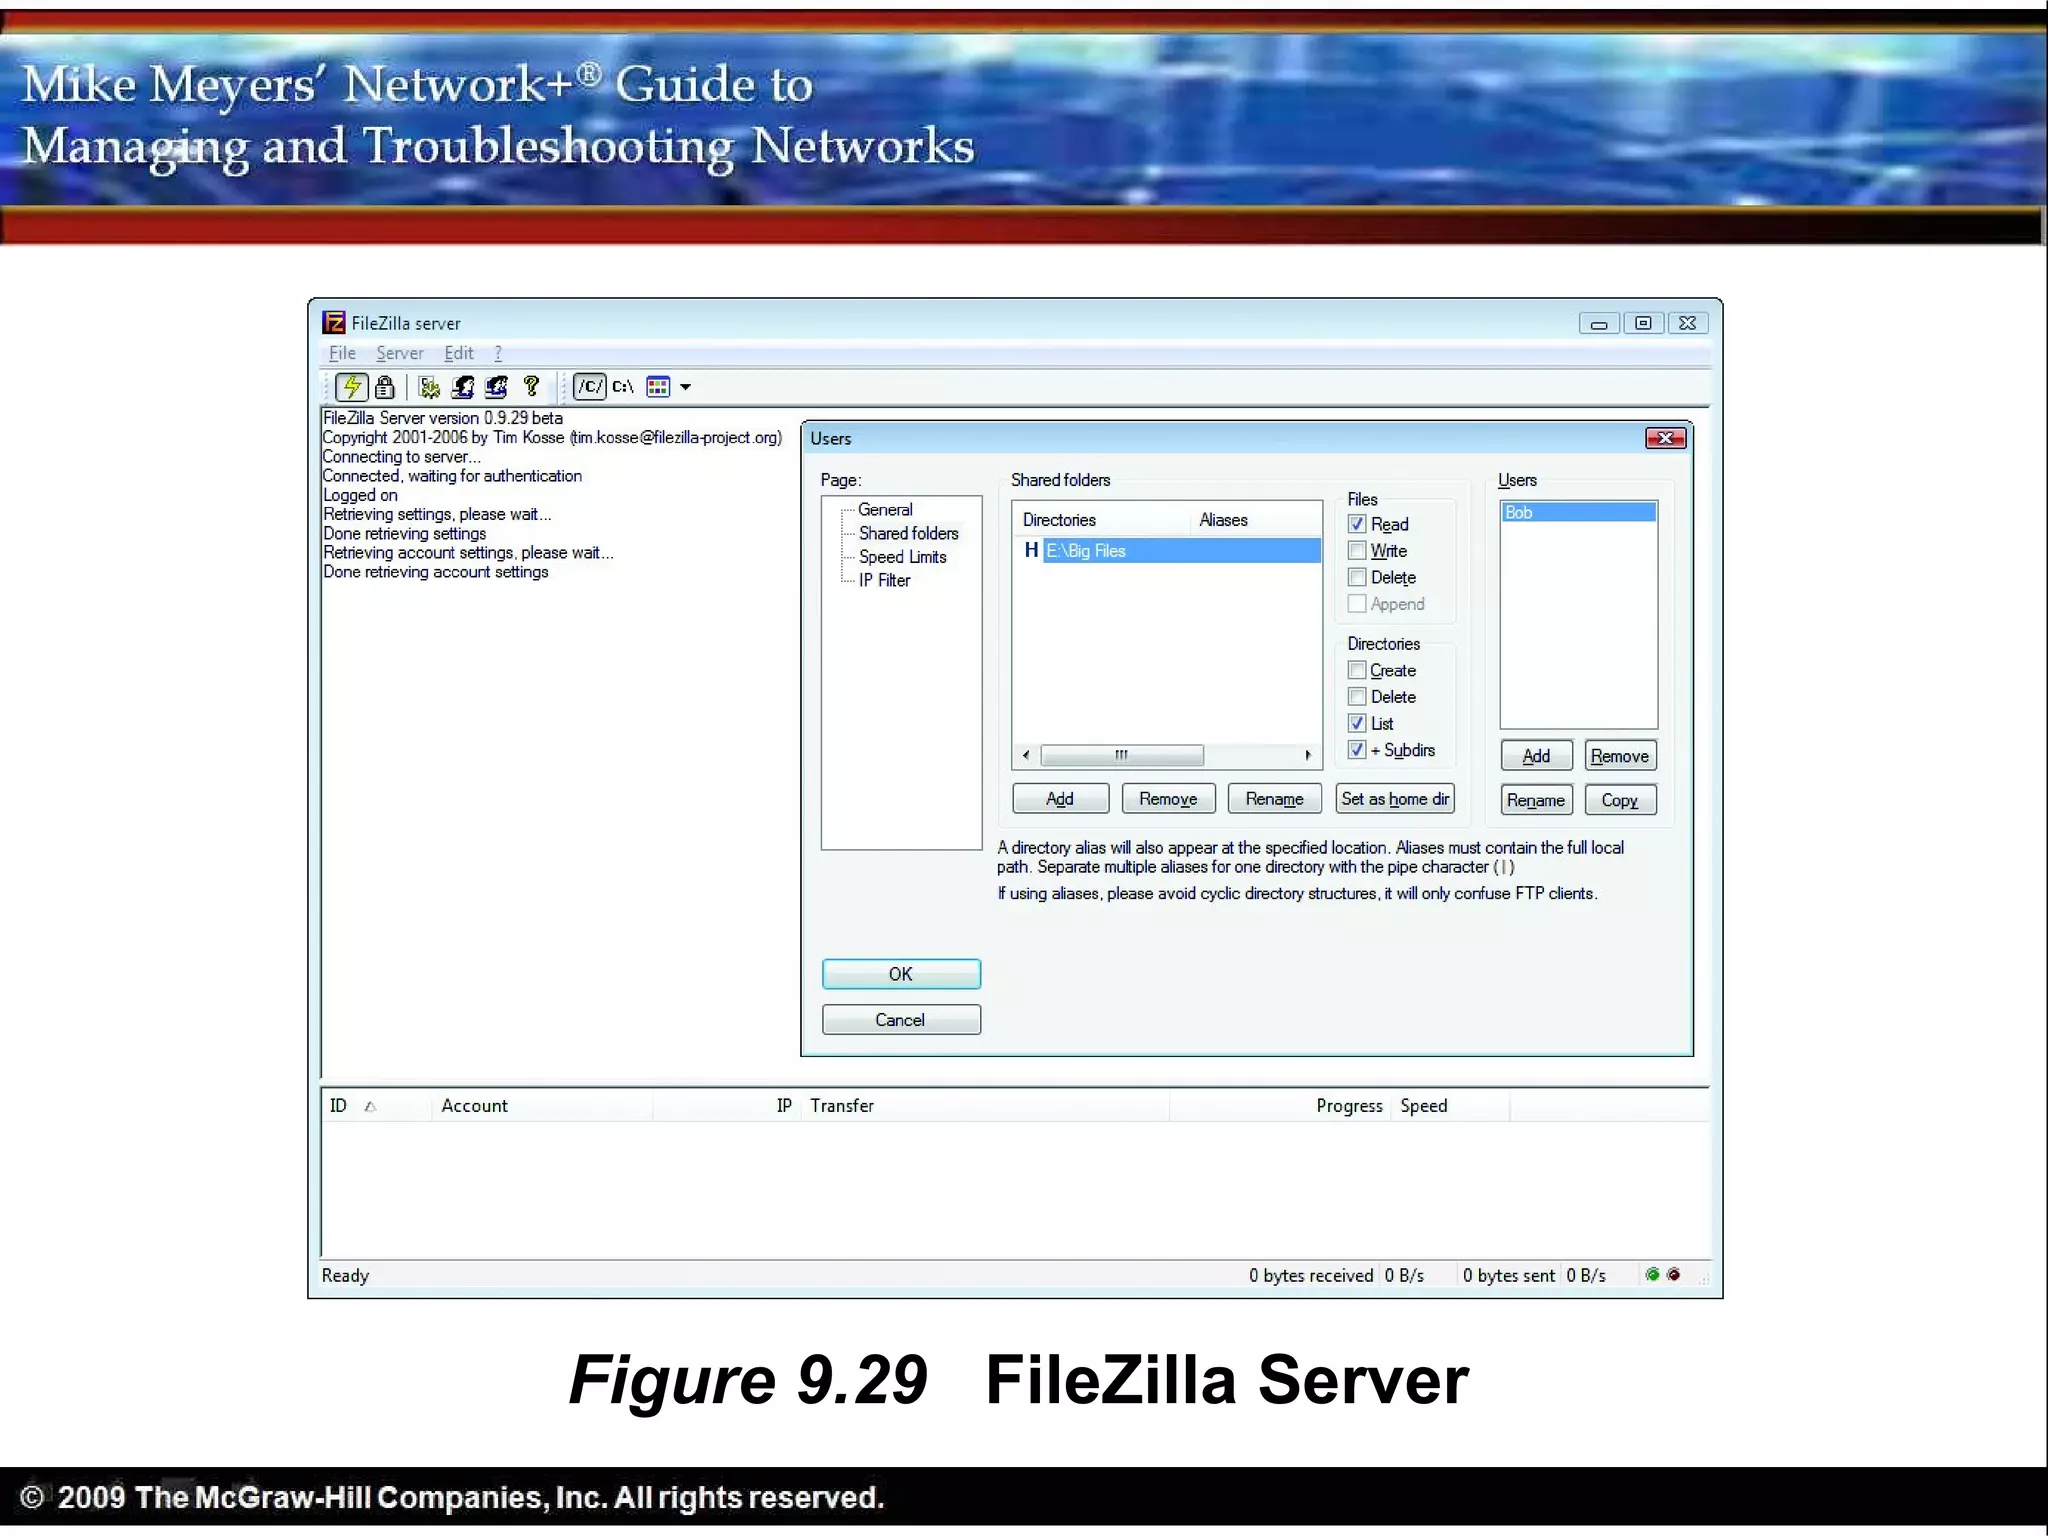Select the E:\Big Files directory row

coord(1182,550)
